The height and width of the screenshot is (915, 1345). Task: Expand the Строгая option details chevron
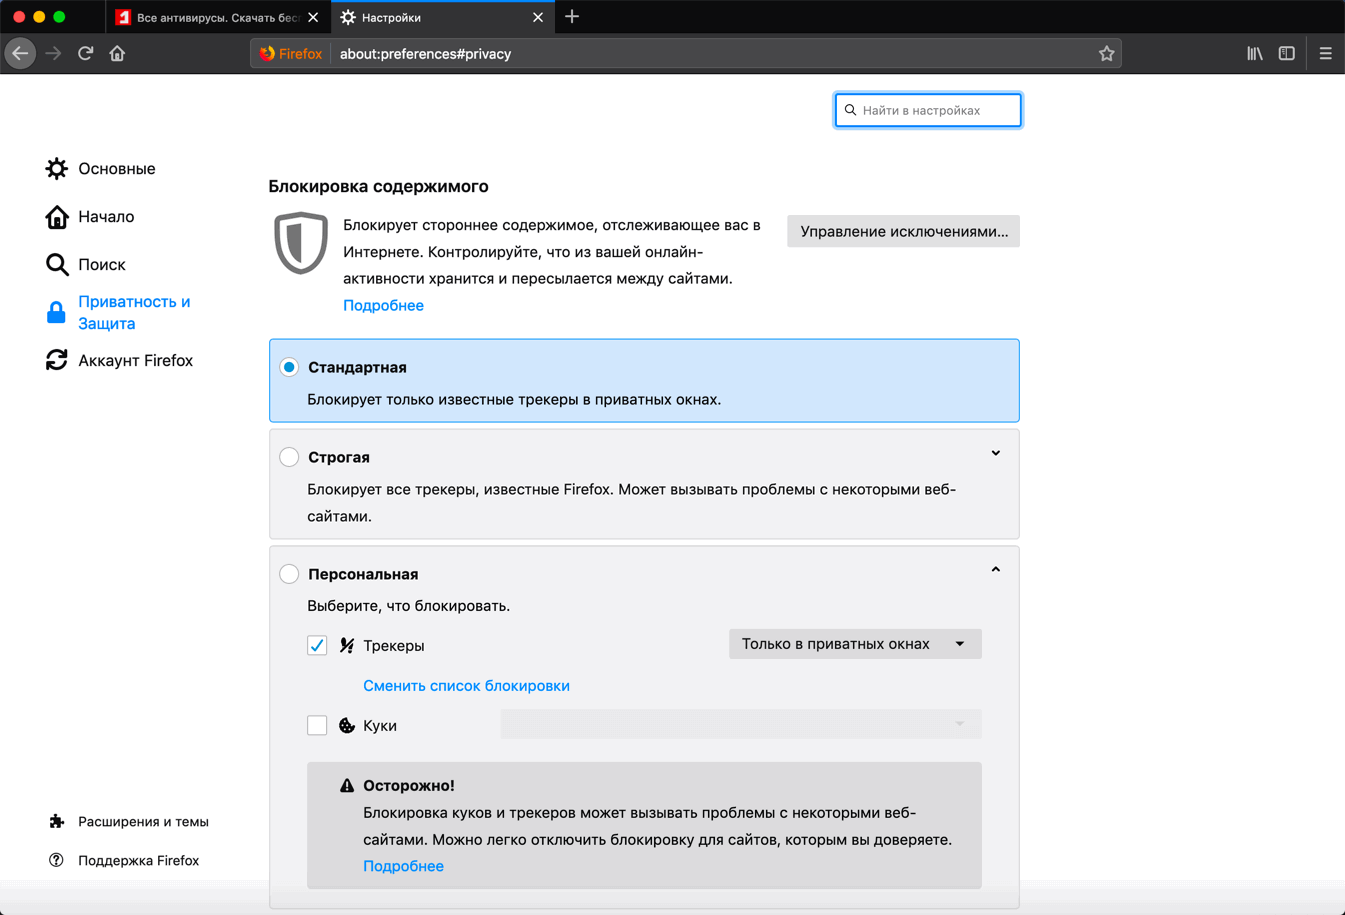coord(995,453)
